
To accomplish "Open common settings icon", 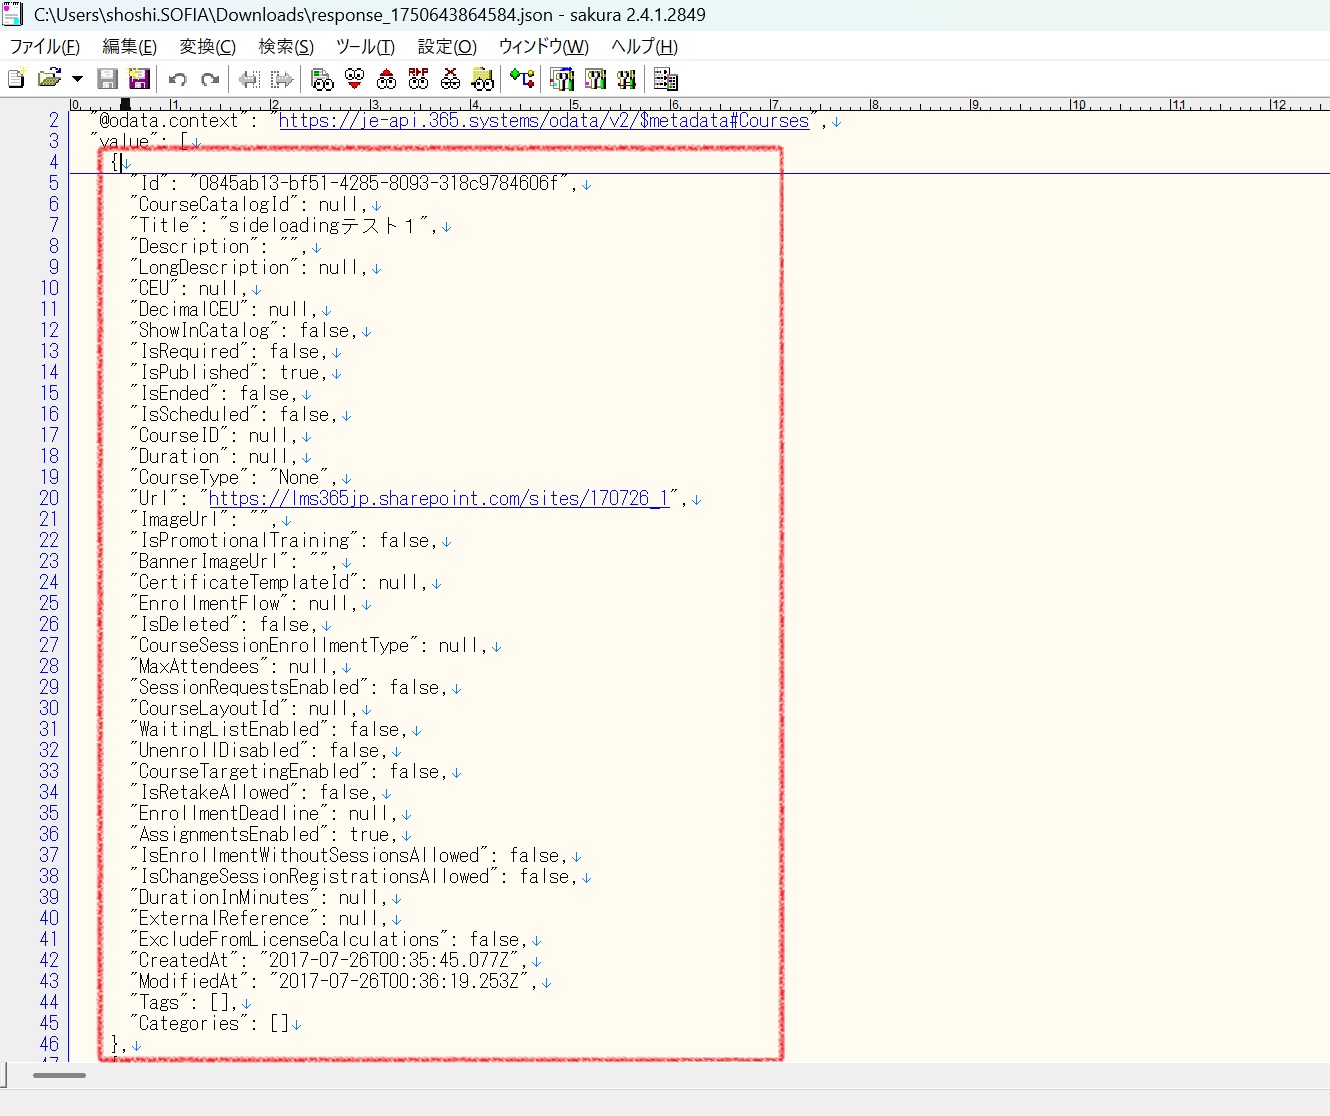I will click(x=627, y=79).
